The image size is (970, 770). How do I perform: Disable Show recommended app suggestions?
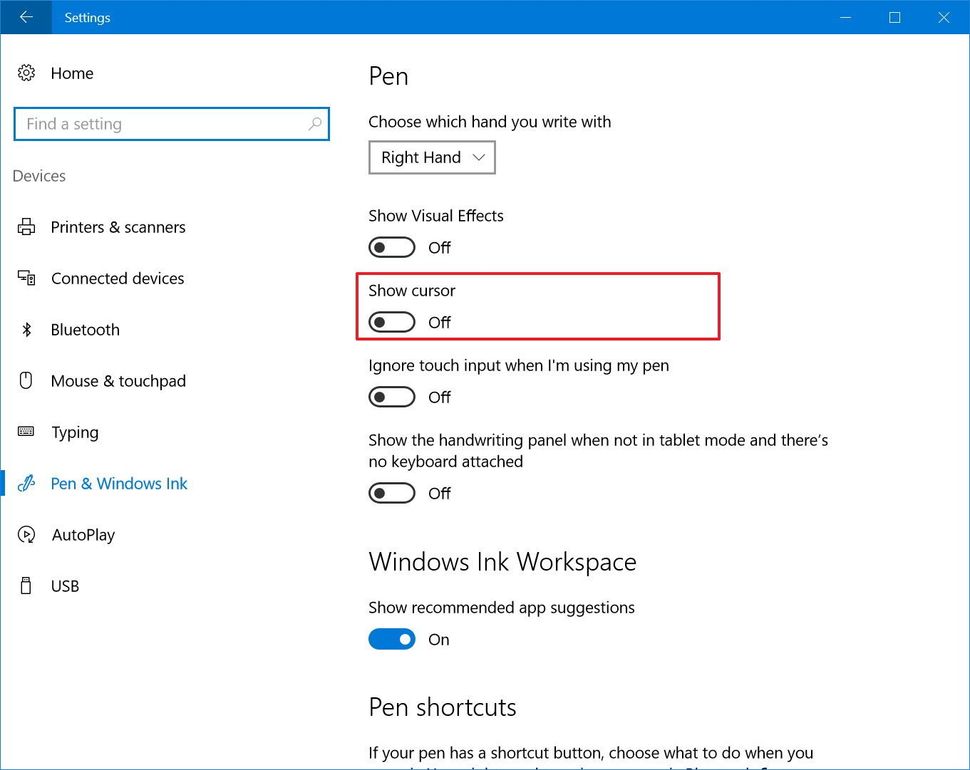(x=391, y=638)
